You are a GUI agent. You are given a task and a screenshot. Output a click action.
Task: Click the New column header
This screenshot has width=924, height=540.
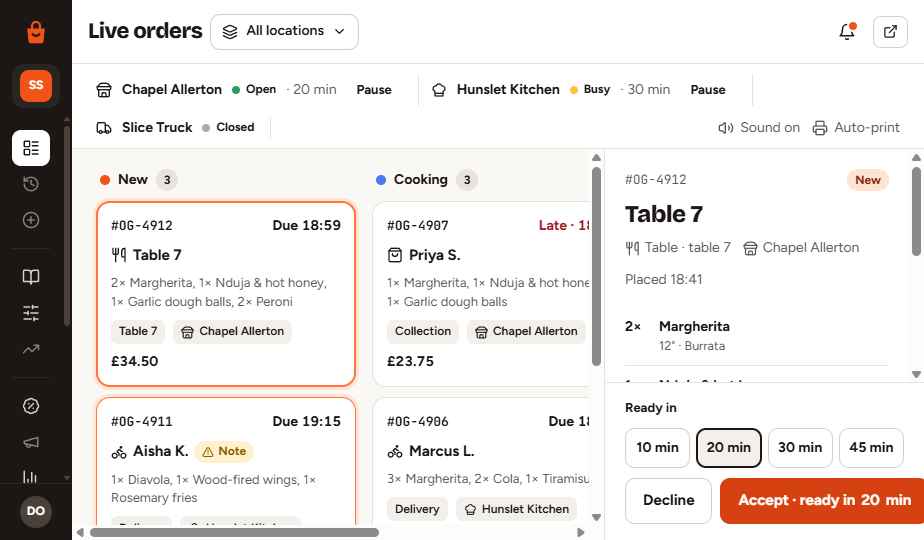[x=138, y=180]
